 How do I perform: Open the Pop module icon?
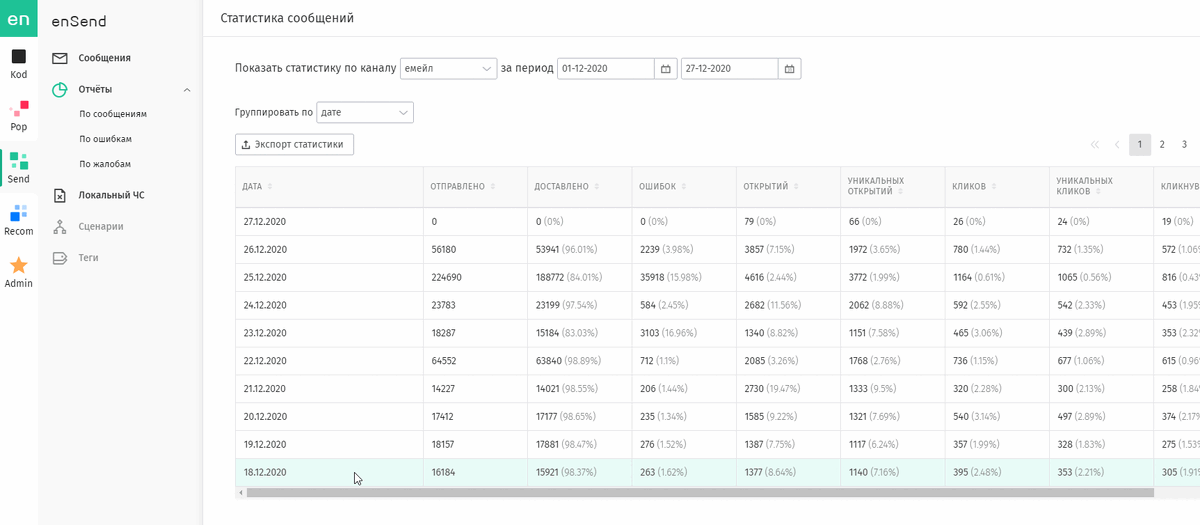pos(19,108)
